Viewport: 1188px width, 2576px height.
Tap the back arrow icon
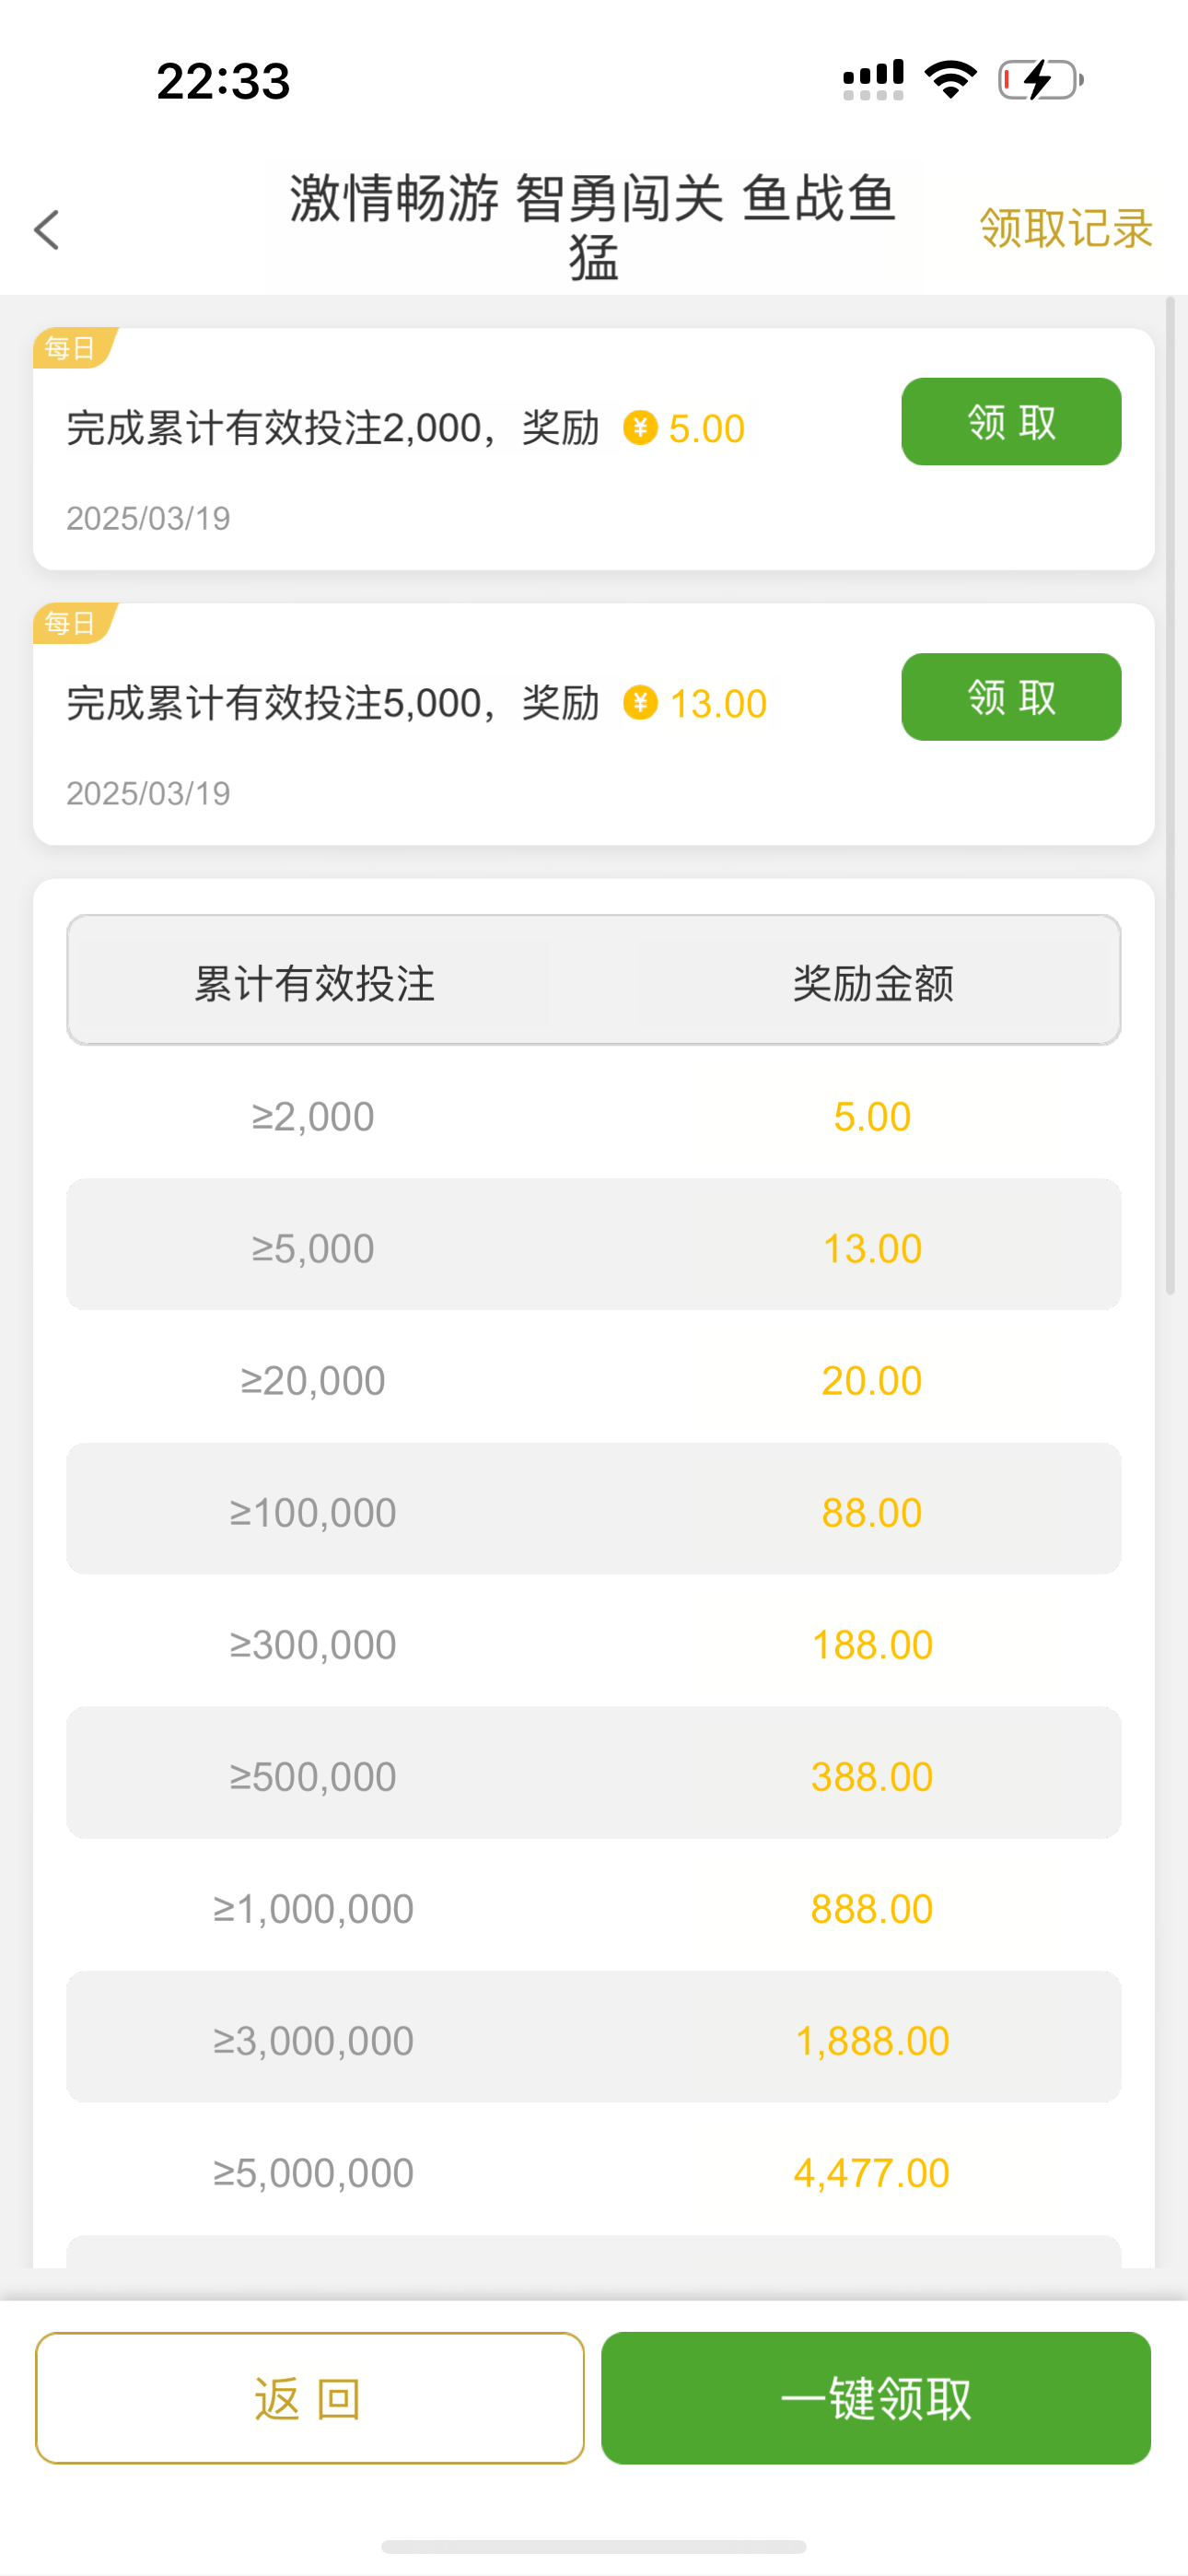tap(47, 230)
